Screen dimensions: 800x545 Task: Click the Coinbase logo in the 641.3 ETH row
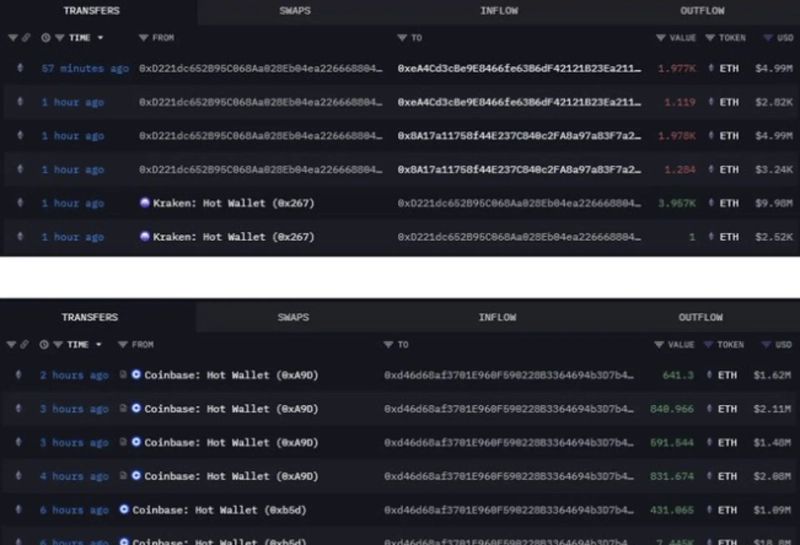(136, 375)
